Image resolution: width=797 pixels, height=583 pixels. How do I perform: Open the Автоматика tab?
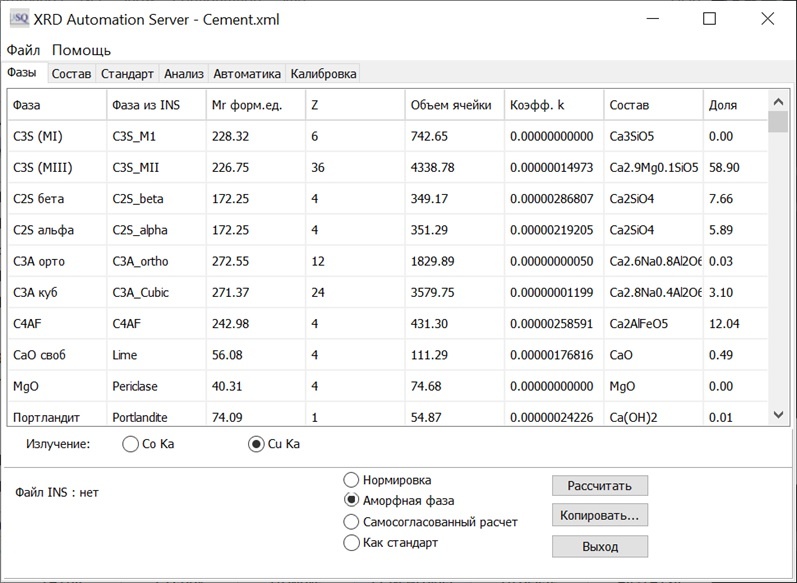247,74
